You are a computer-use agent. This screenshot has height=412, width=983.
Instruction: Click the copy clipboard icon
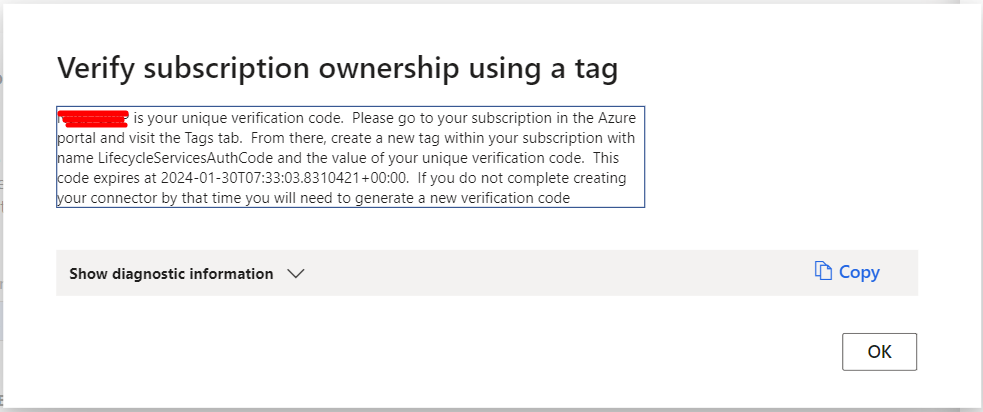823,271
